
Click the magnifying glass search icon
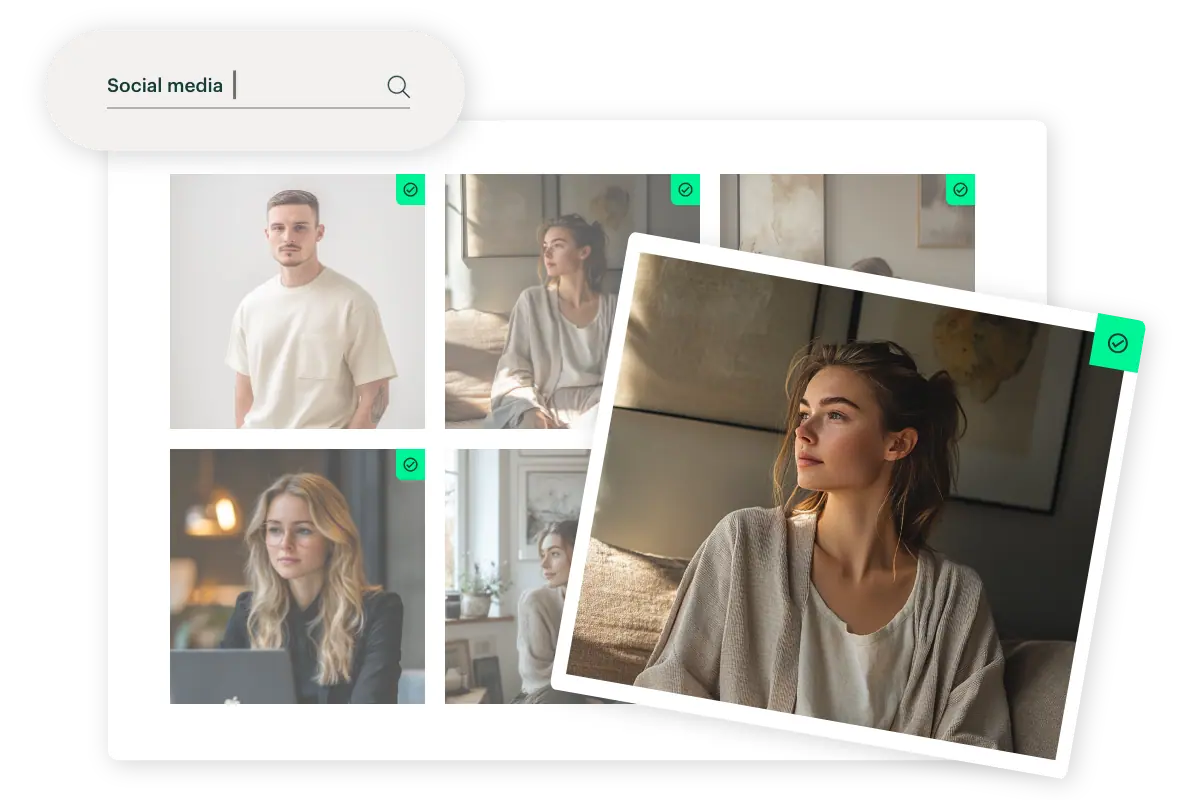(x=397, y=87)
